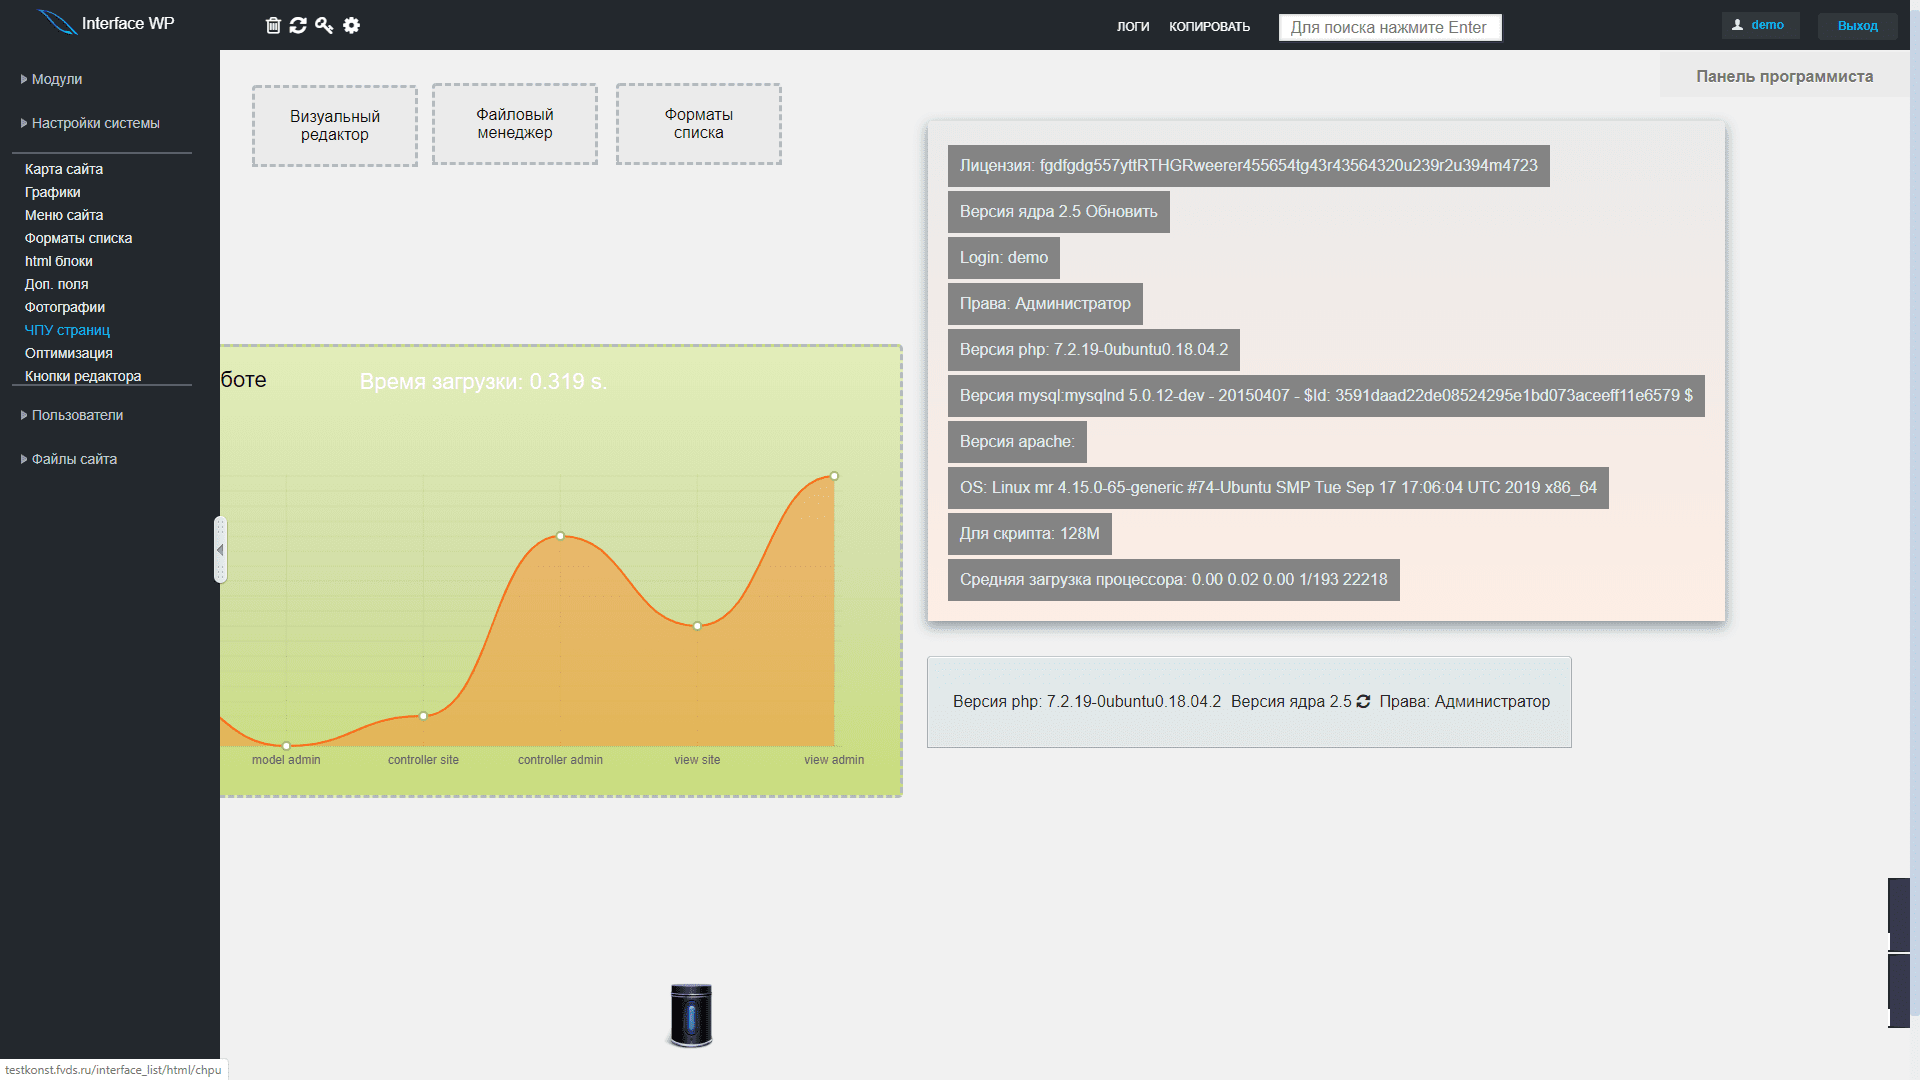
Task: Click the trash bin toolbar icon
Action: click(x=273, y=25)
